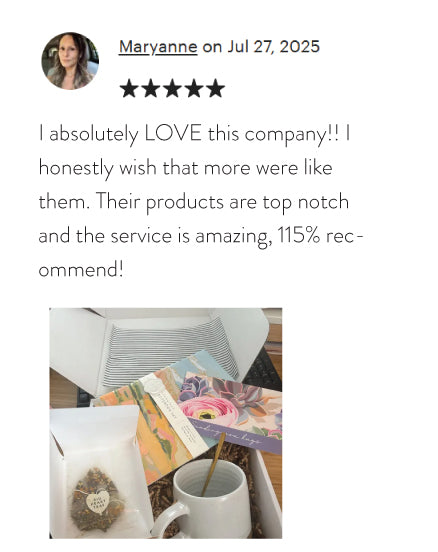Click the word LOVE in the review
This screenshot has width=438, height=552.
173,133
